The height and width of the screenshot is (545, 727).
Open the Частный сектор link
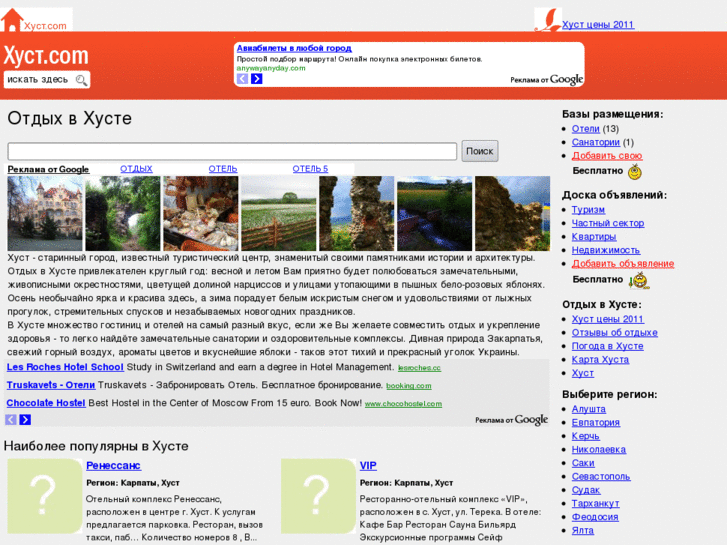[x=608, y=223]
